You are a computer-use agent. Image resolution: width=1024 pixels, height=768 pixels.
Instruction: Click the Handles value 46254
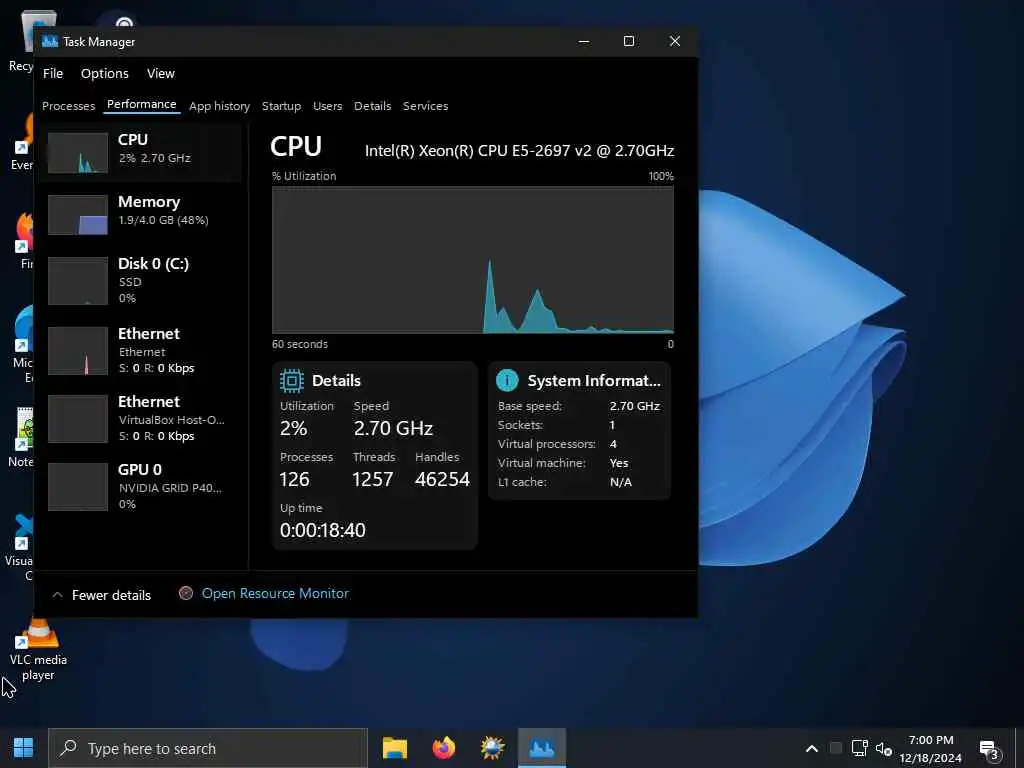tap(442, 479)
